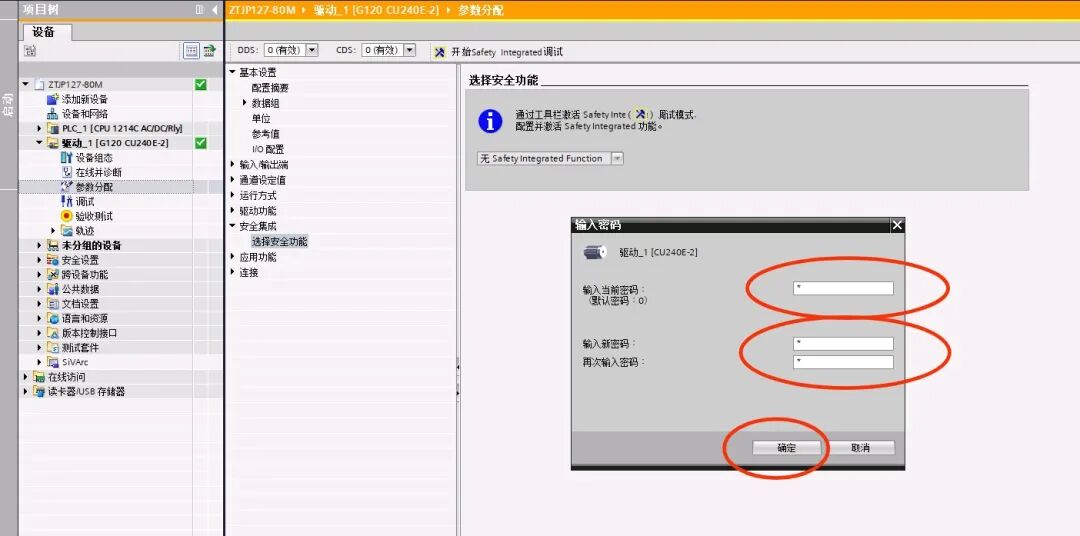The image size is (1080, 536).
Task: Select 配置摘要 (configuration summary) in navigation
Action: coord(270,87)
